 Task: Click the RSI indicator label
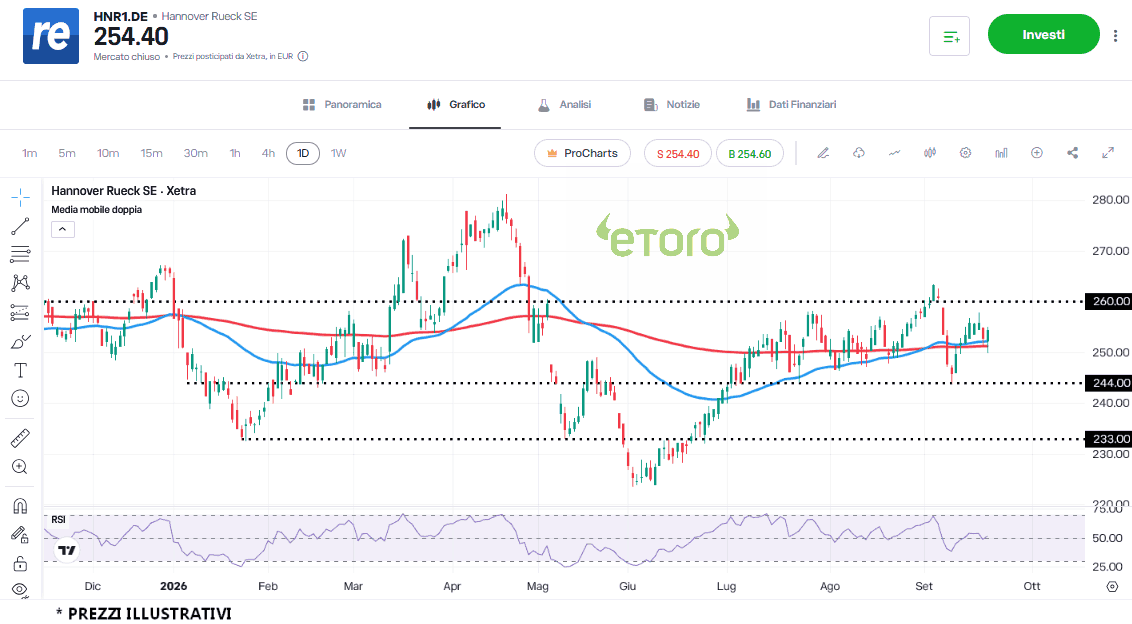(x=58, y=519)
